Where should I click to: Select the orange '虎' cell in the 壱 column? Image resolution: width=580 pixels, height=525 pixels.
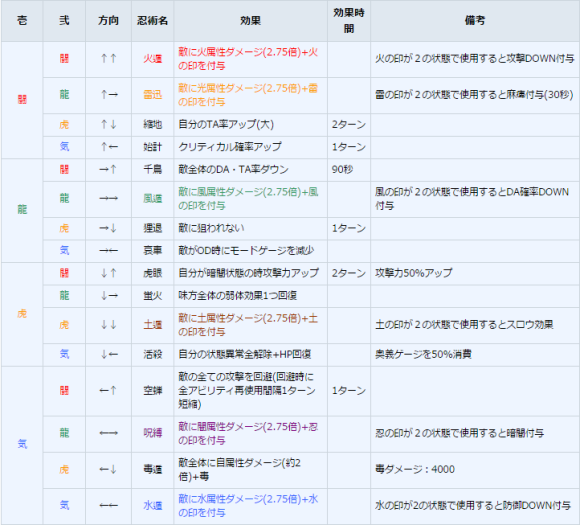pyautogui.click(x=22, y=314)
